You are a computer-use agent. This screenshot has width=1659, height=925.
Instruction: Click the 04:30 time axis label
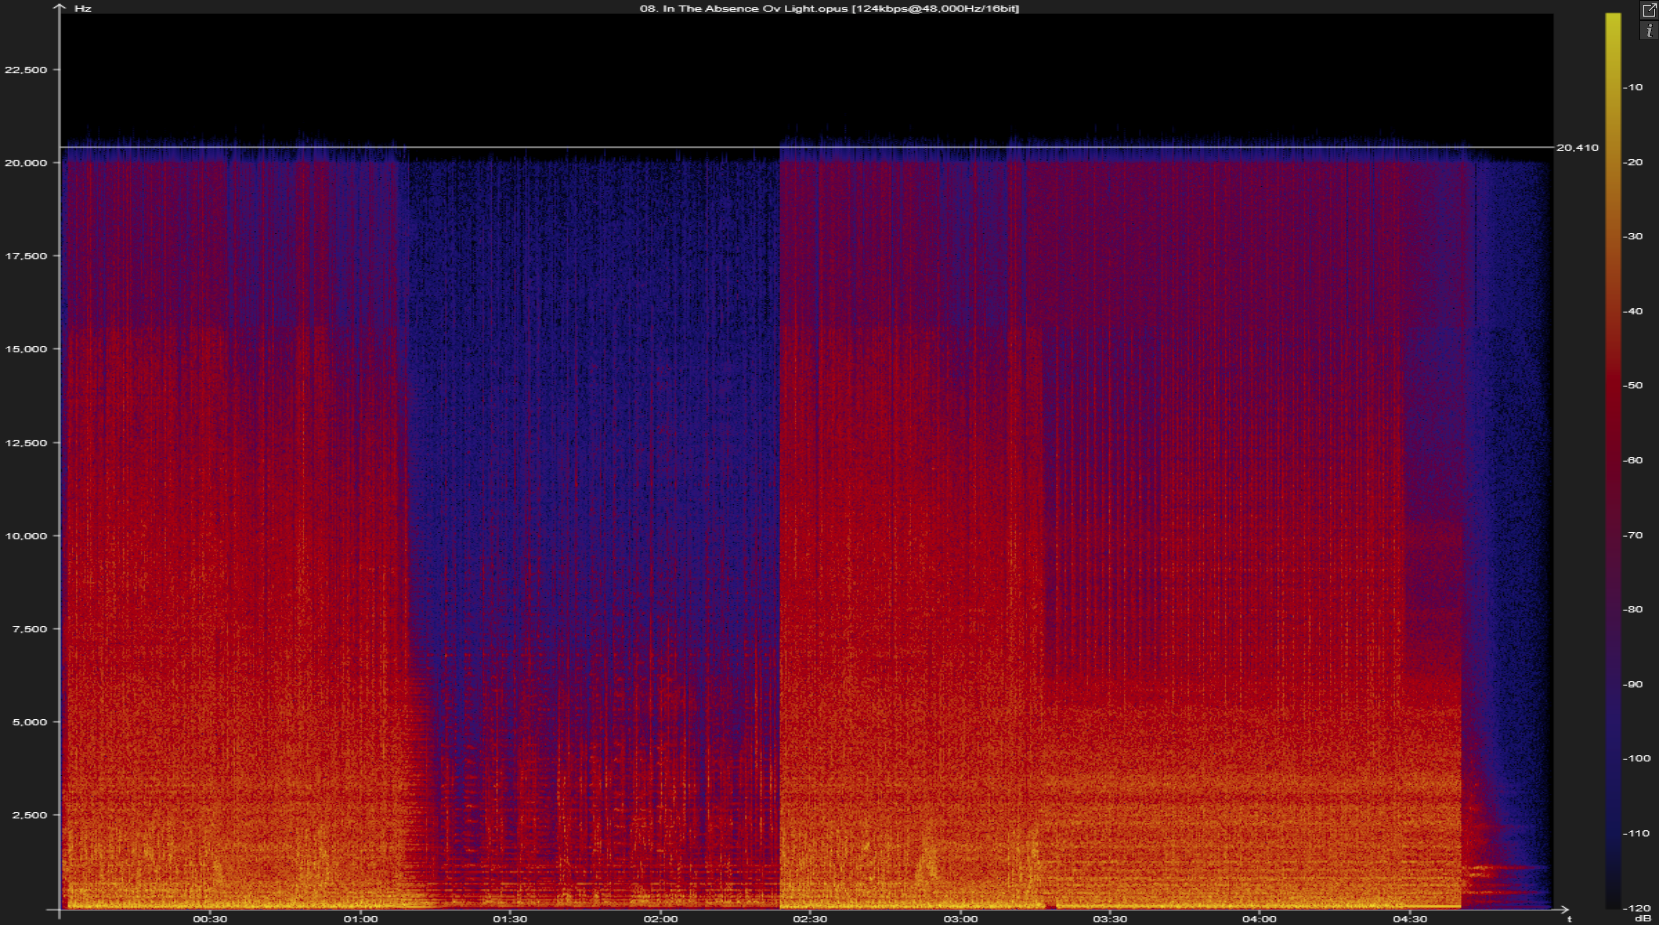1410,919
